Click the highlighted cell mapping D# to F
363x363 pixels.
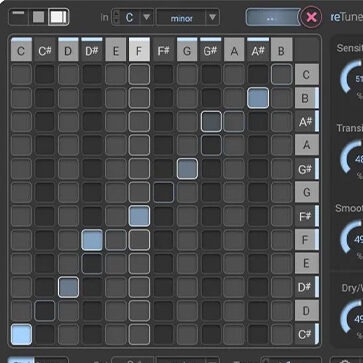click(92, 240)
